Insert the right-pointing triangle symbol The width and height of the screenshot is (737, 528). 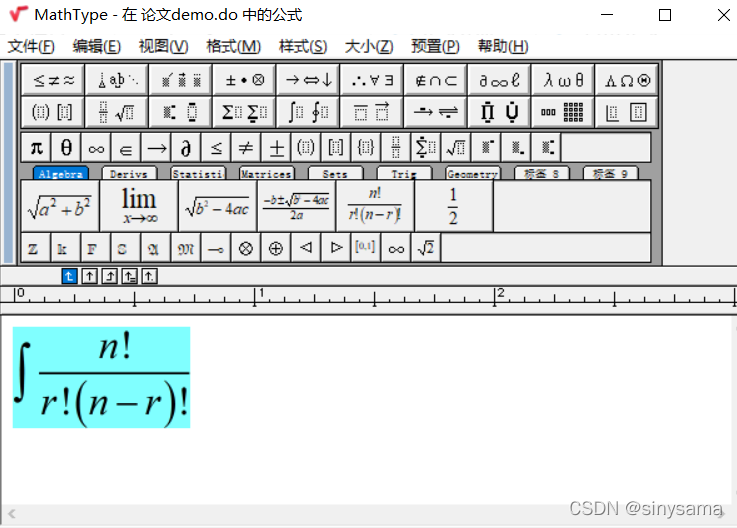(336, 248)
